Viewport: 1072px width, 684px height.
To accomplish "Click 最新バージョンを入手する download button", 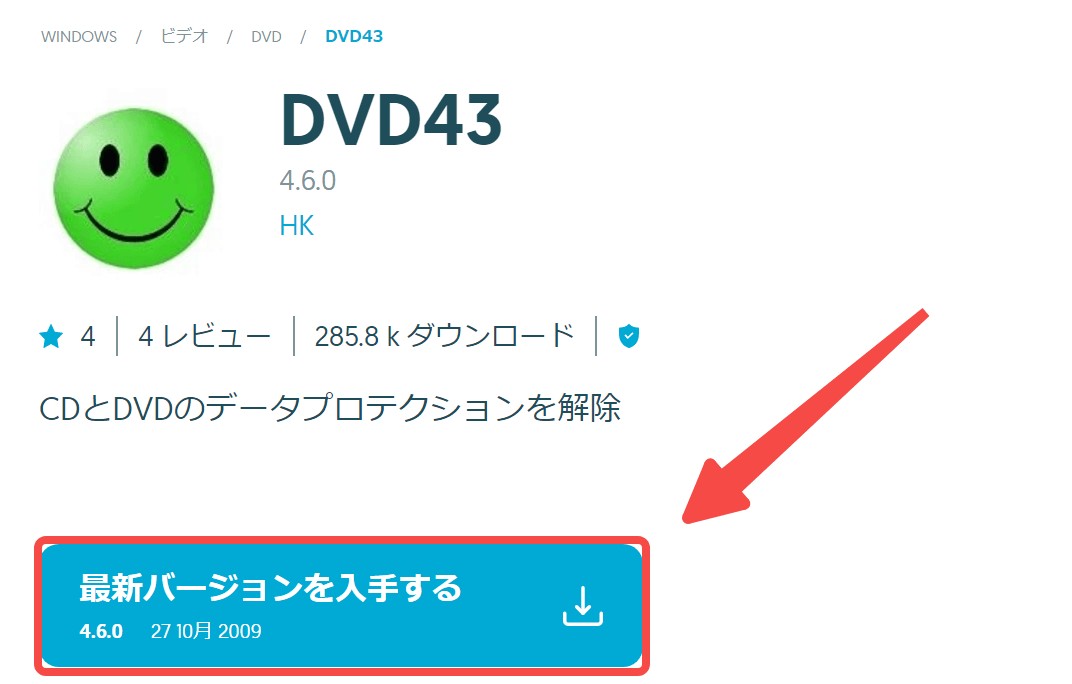I will click(342, 606).
